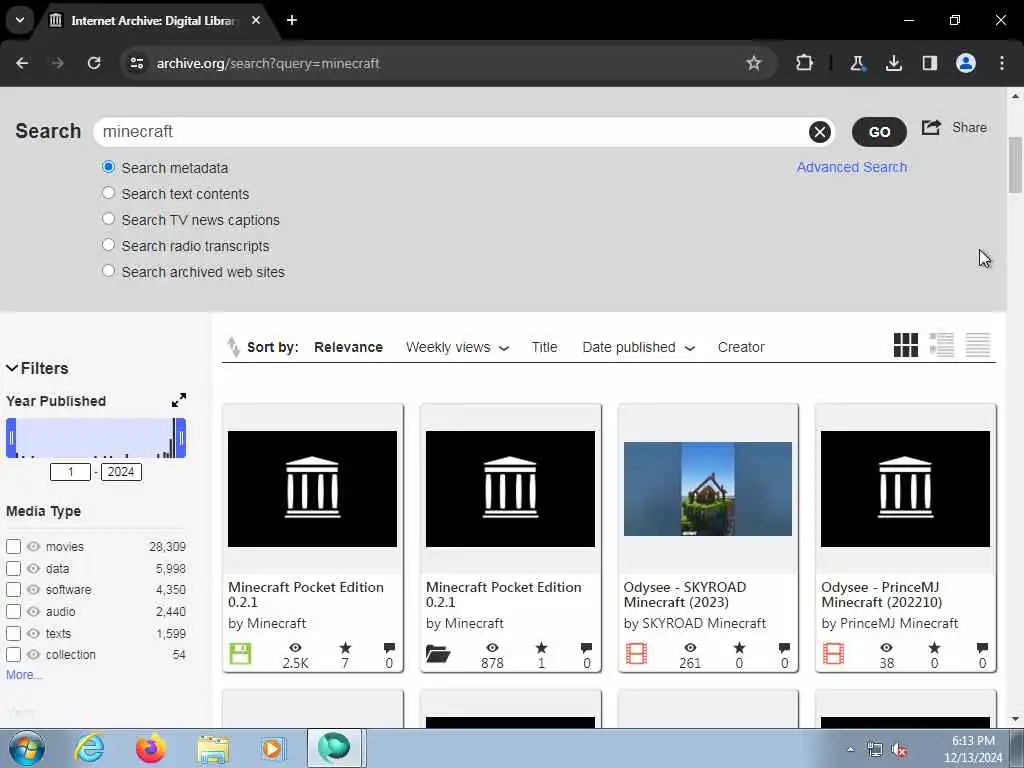The height and width of the screenshot is (768, 1024).
Task: Reload the archive.org page
Action: (94, 63)
